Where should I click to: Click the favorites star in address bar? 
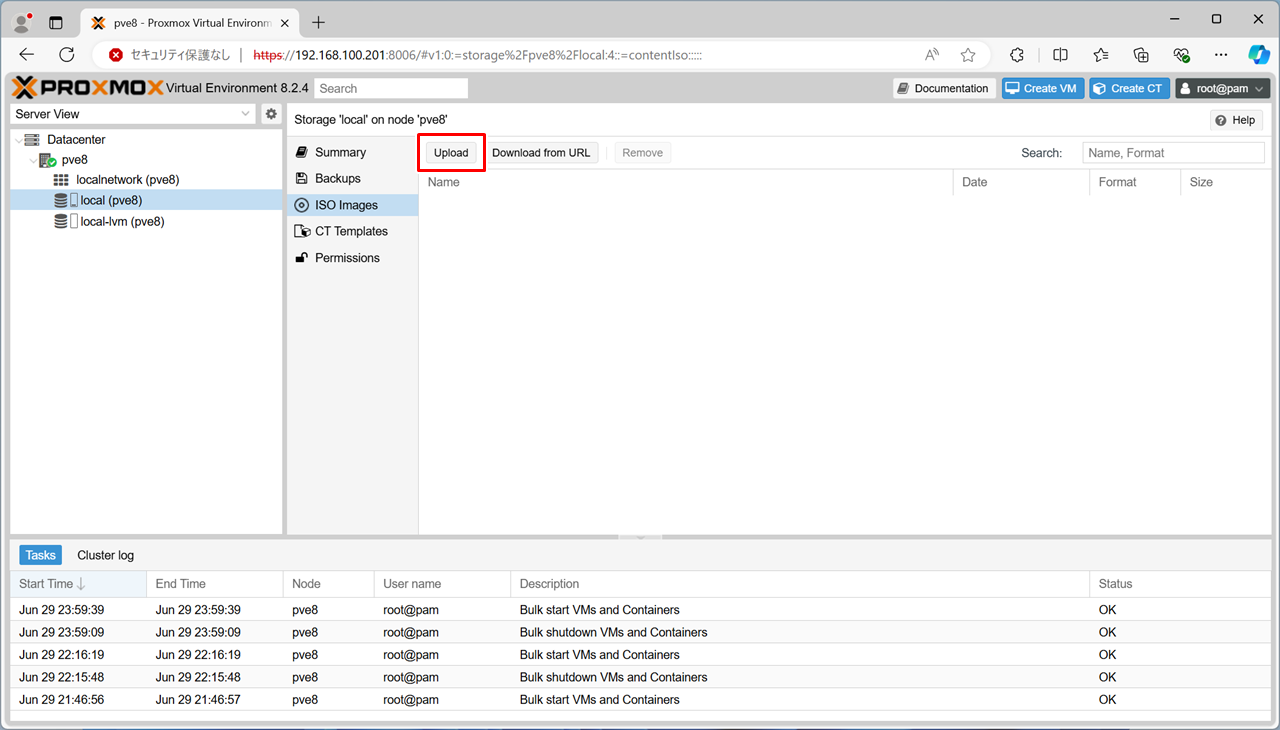967,55
